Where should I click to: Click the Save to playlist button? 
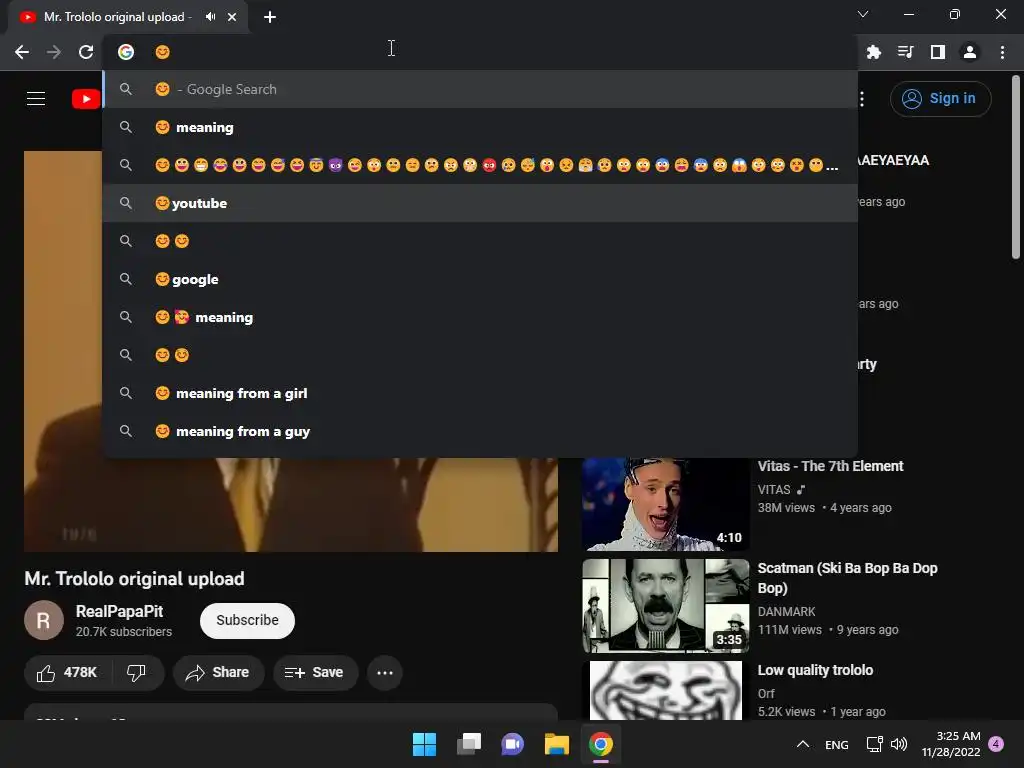click(315, 673)
